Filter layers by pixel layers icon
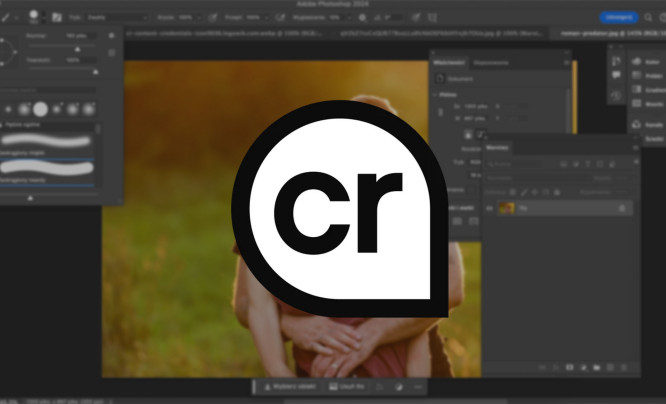The height and width of the screenshot is (404, 666). (564, 164)
